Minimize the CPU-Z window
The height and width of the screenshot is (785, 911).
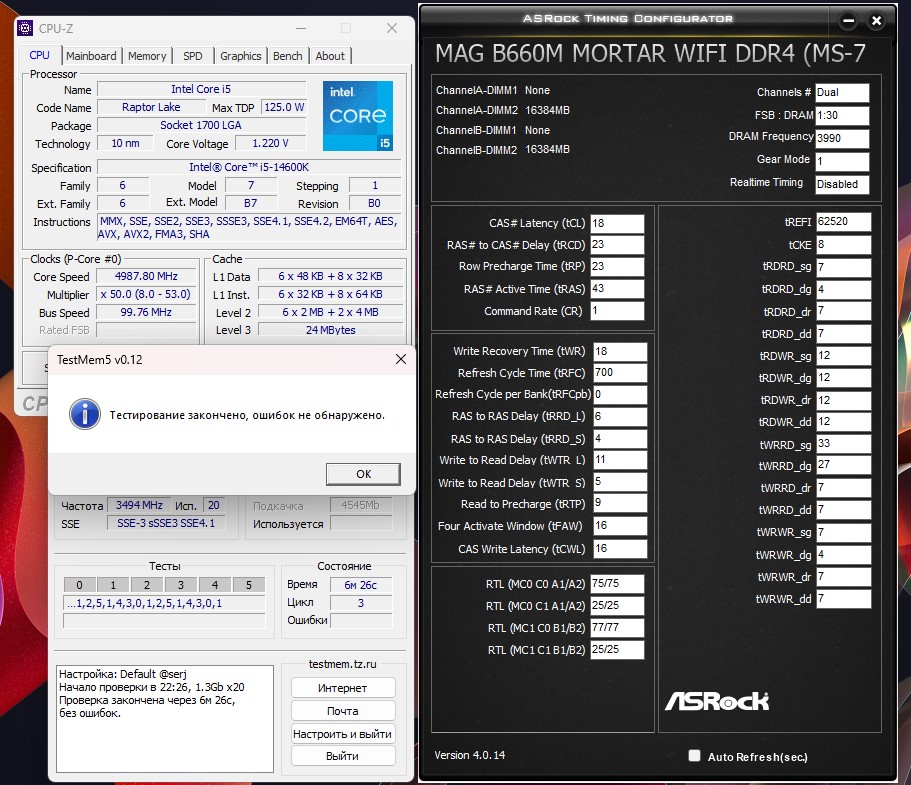[x=301, y=28]
